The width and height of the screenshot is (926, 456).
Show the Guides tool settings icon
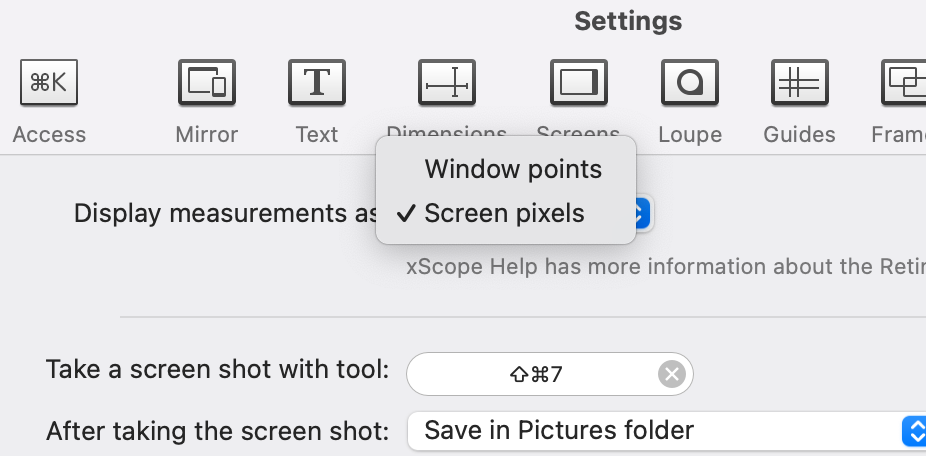click(x=799, y=82)
